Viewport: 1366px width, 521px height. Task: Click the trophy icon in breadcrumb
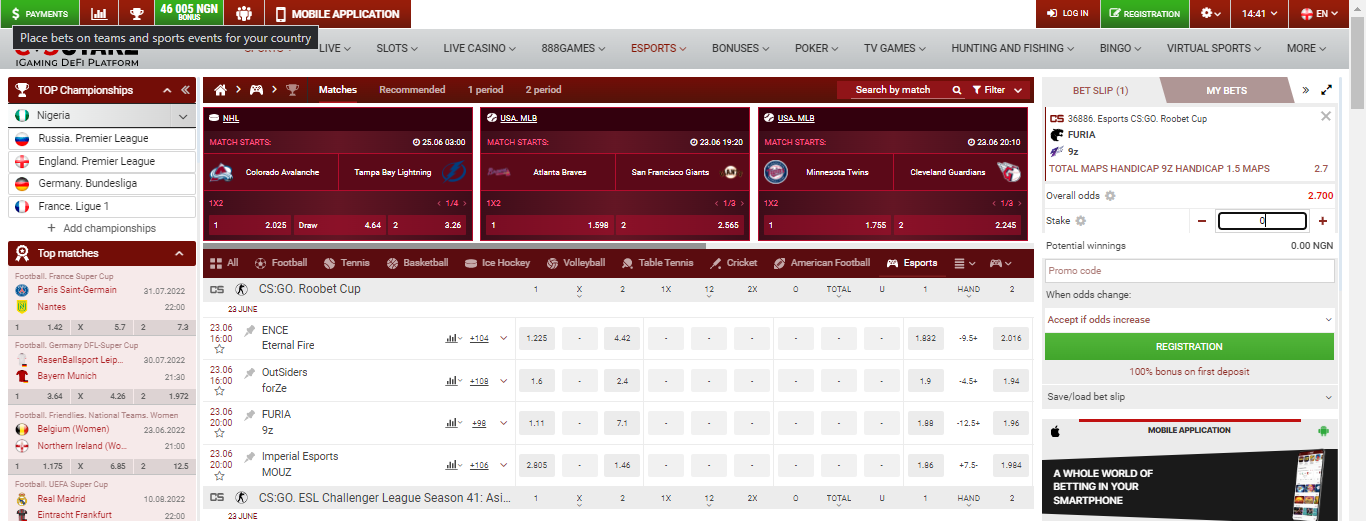pos(292,90)
